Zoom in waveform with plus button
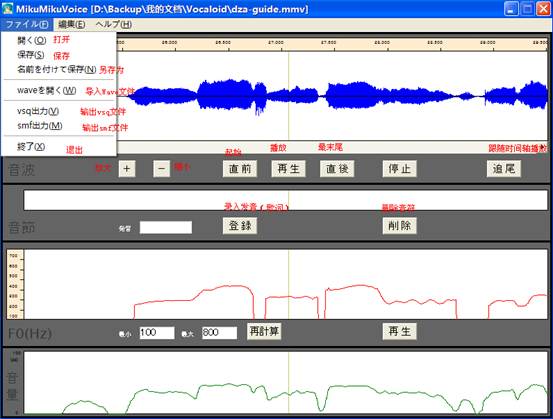The height and width of the screenshot is (419, 553). tap(127, 169)
